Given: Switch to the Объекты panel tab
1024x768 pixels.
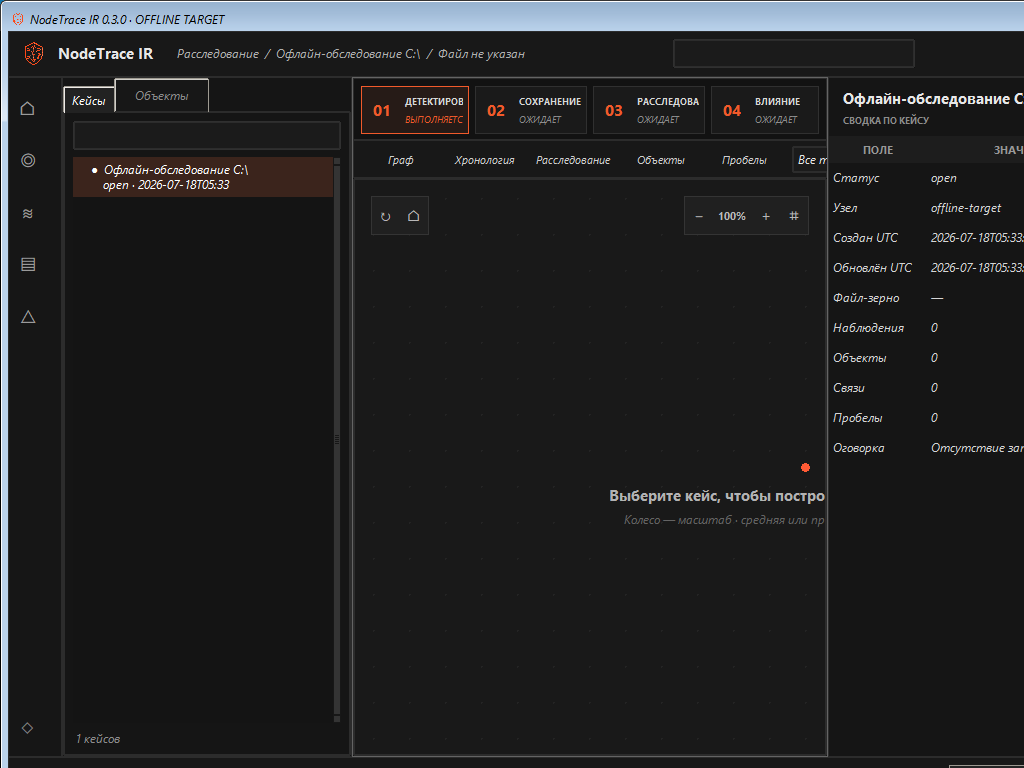Looking at the screenshot, I should 162,96.
